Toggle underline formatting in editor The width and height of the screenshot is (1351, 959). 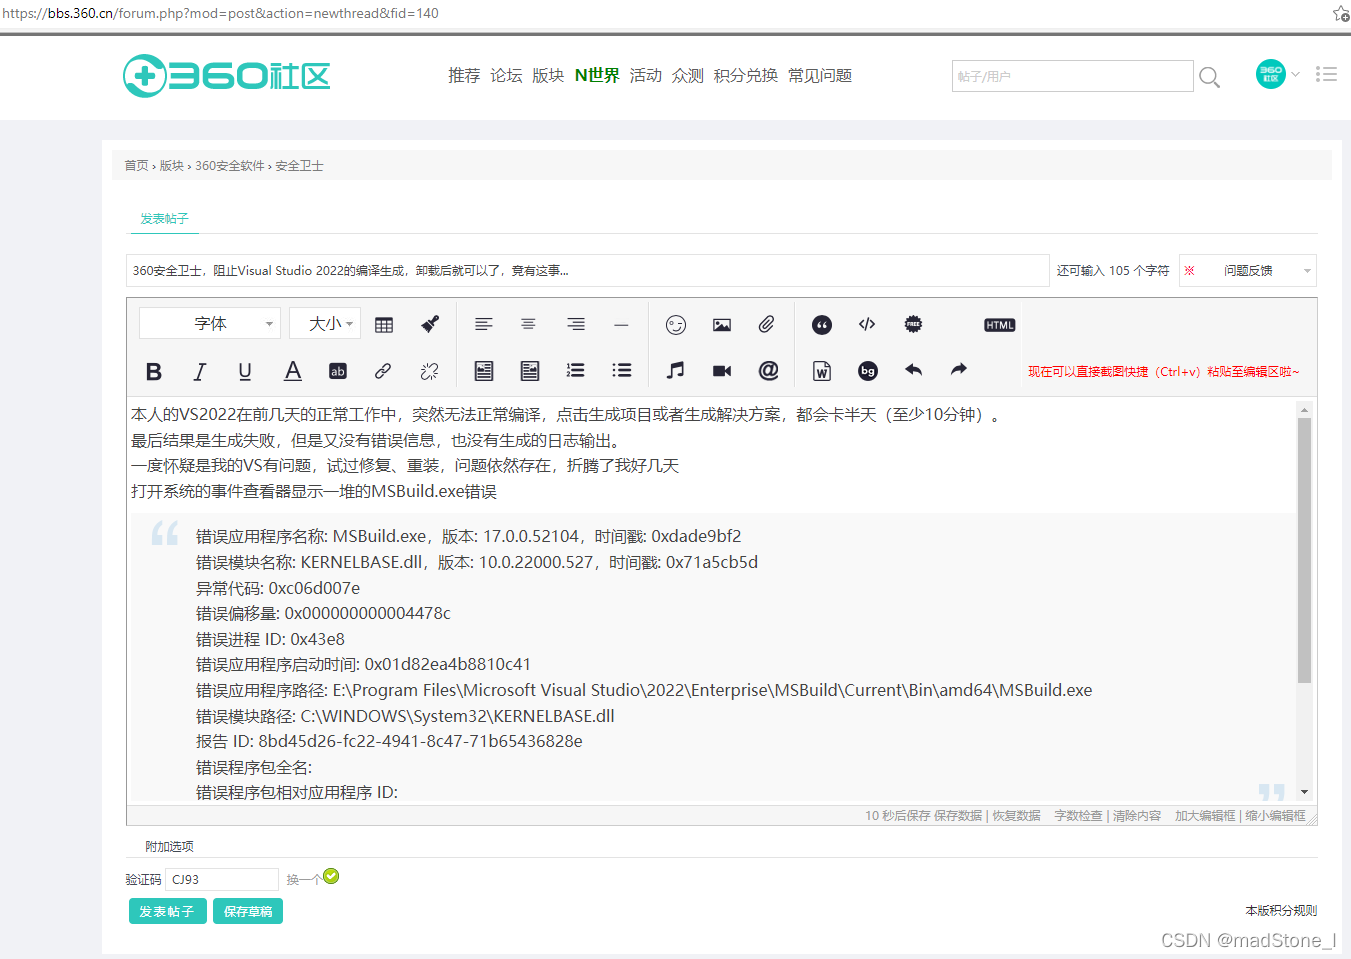pyautogui.click(x=245, y=371)
